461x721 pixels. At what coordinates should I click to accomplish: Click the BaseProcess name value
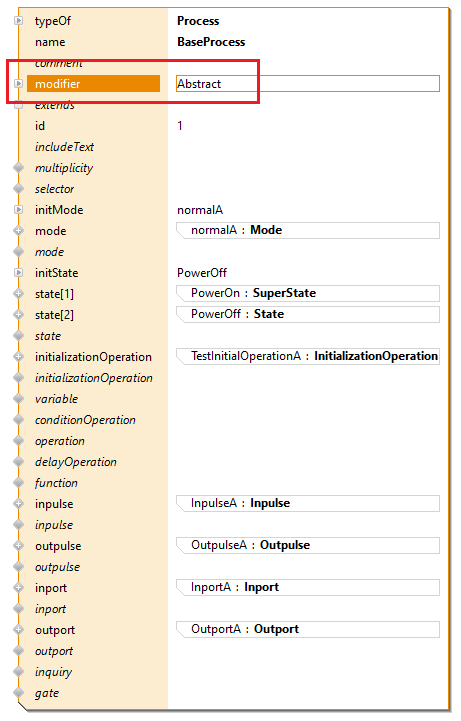[211, 42]
